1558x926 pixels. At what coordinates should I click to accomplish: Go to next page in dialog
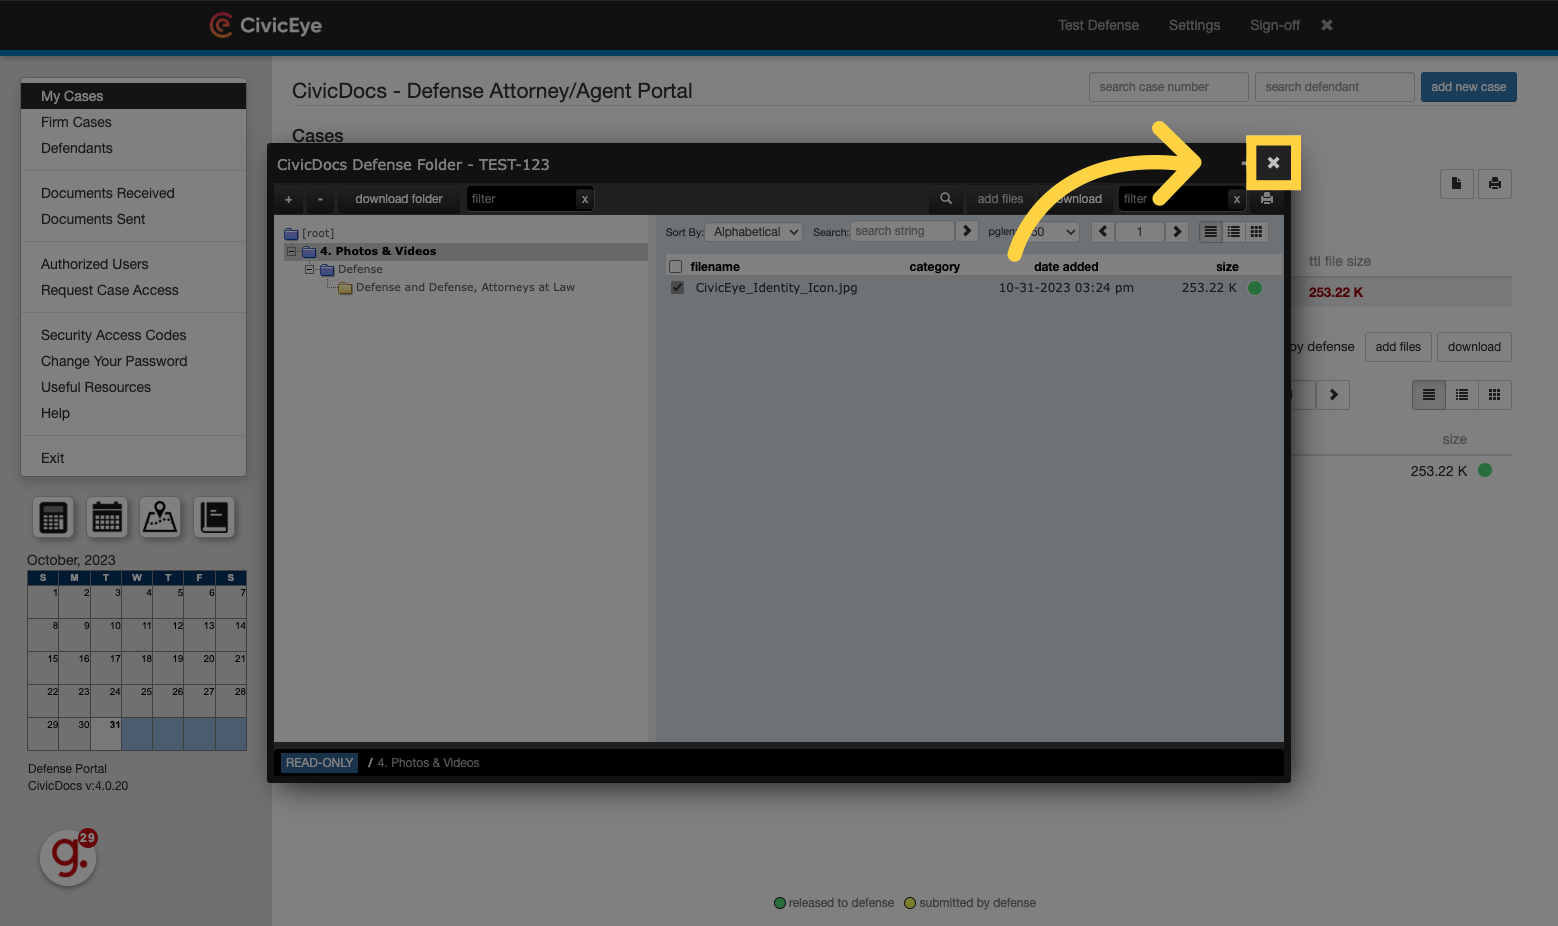point(1177,231)
